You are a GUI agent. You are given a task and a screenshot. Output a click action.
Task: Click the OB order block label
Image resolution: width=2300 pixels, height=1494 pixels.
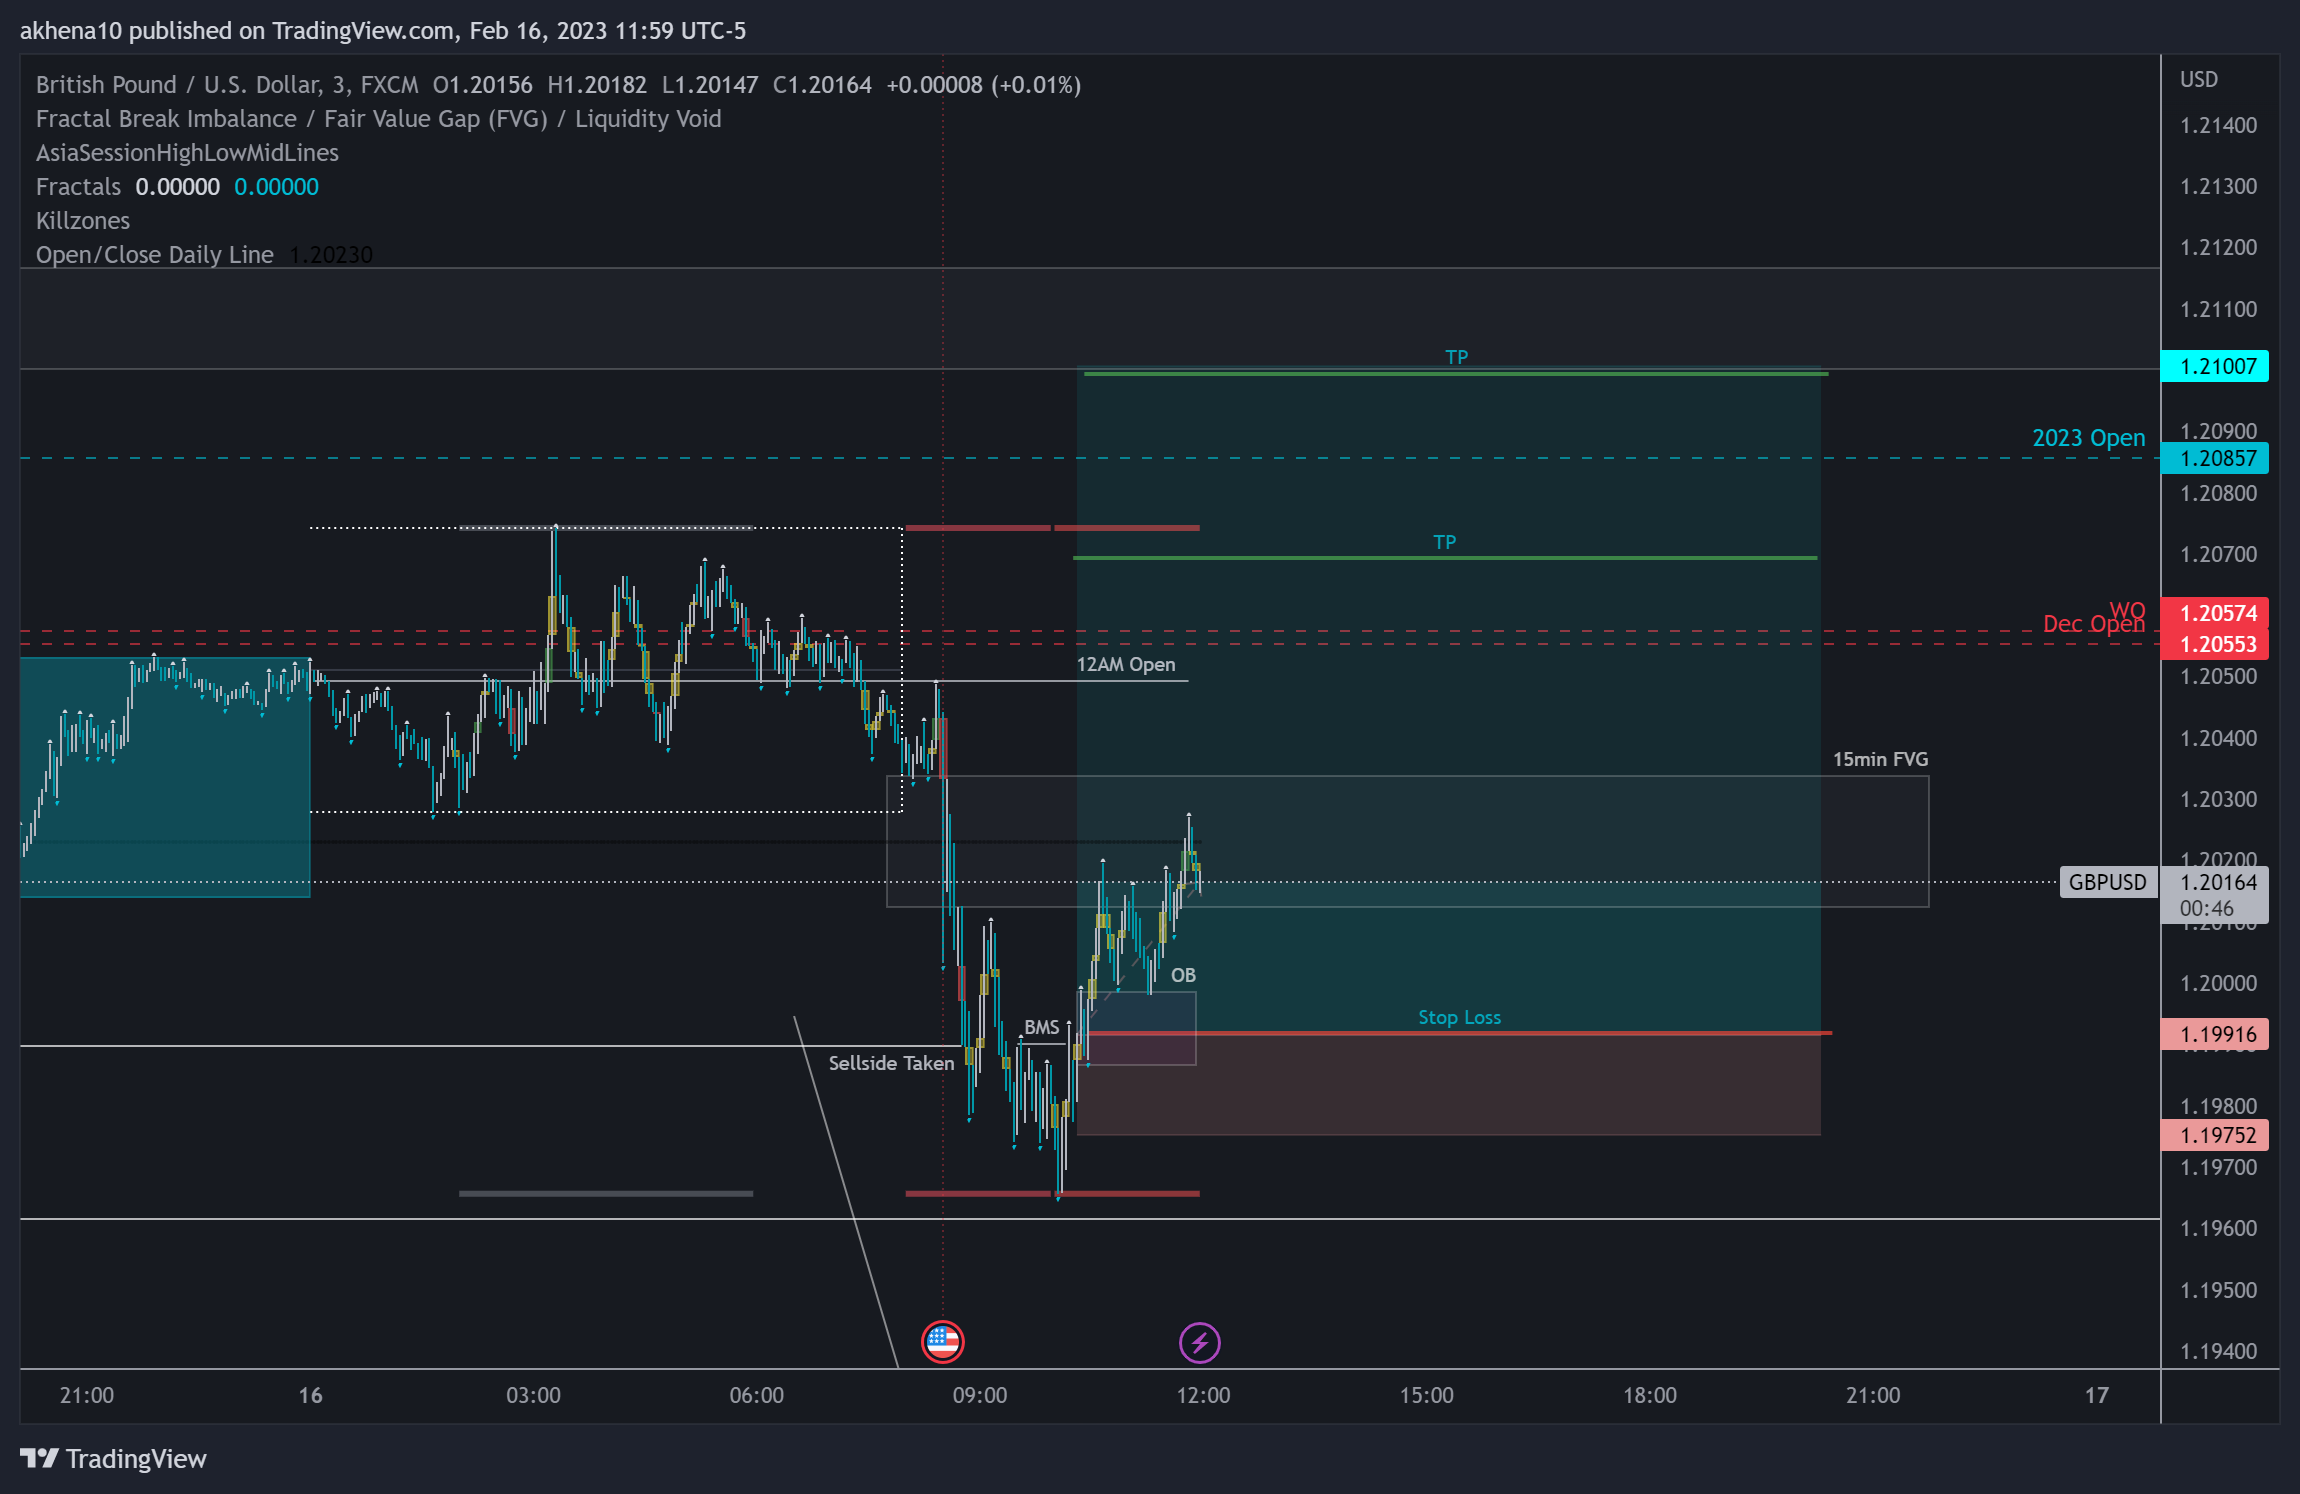tap(1183, 975)
